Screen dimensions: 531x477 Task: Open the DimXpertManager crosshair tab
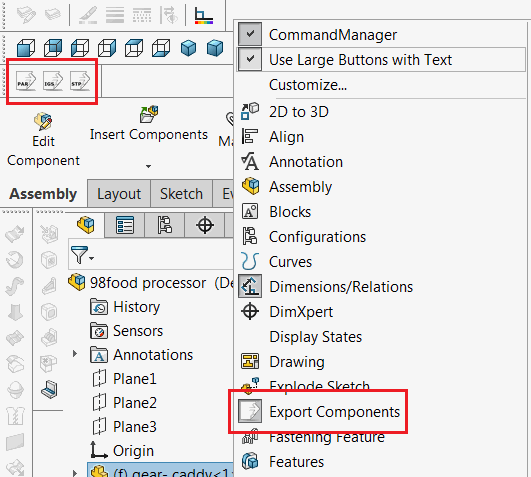click(205, 225)
